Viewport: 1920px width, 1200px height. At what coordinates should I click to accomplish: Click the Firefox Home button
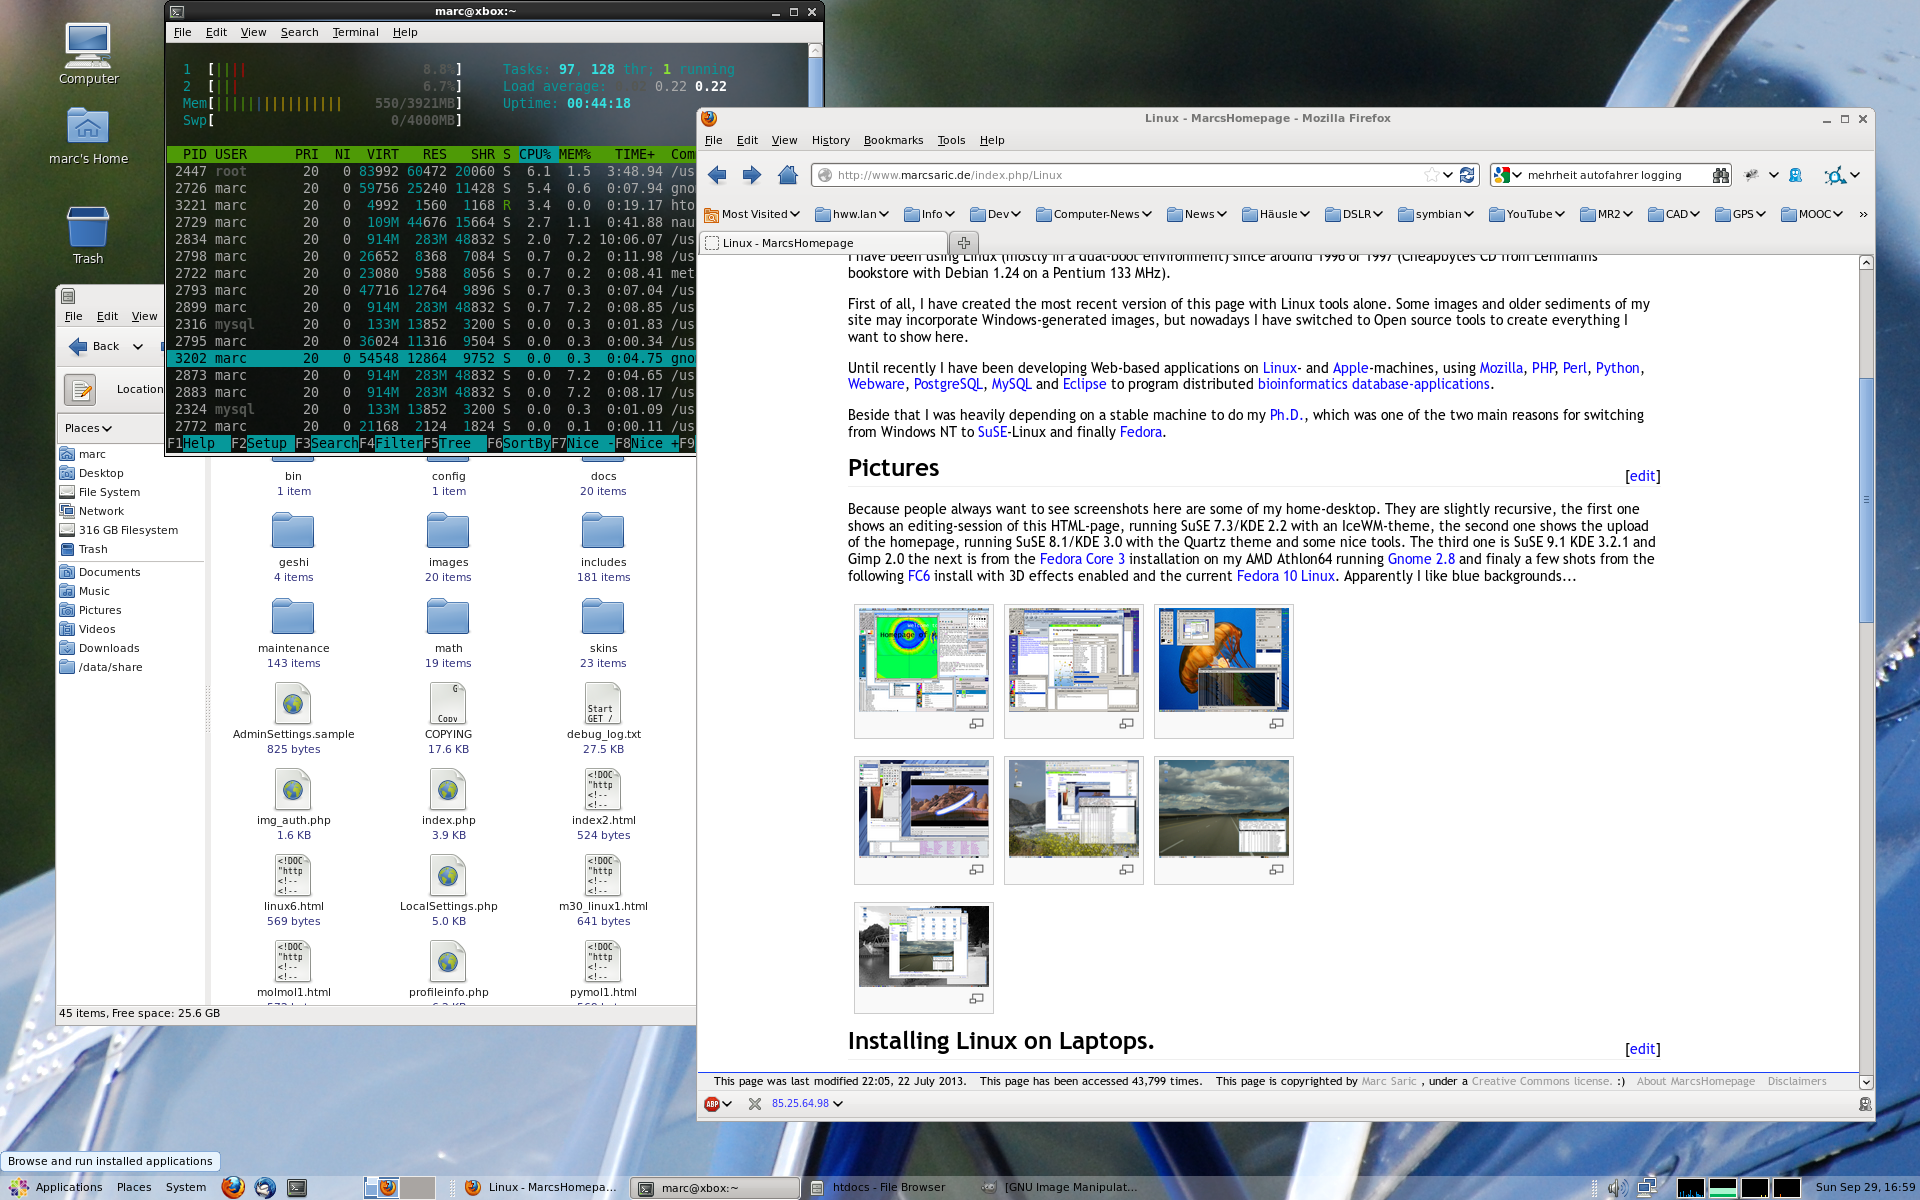pos(787,175)
